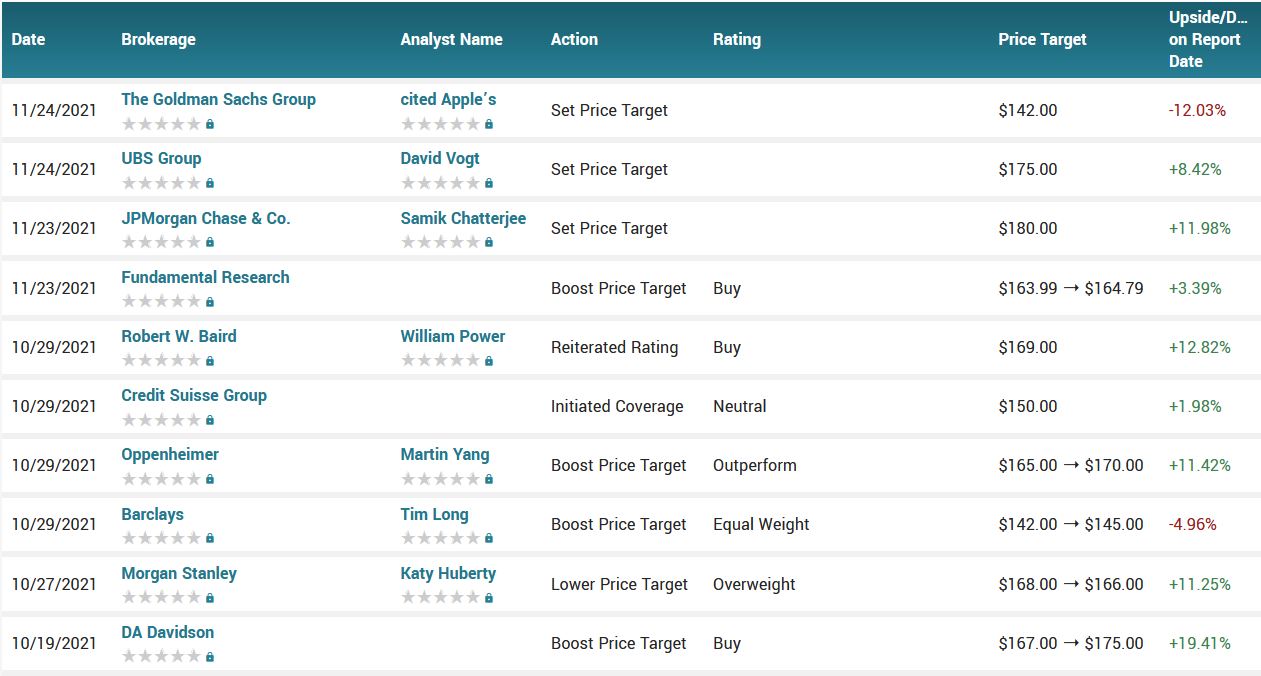Screen dimensions: 1261x676
Task: Click the lock icon under JPMorgan Chase & Co.
Action: (x=210, y=243)
